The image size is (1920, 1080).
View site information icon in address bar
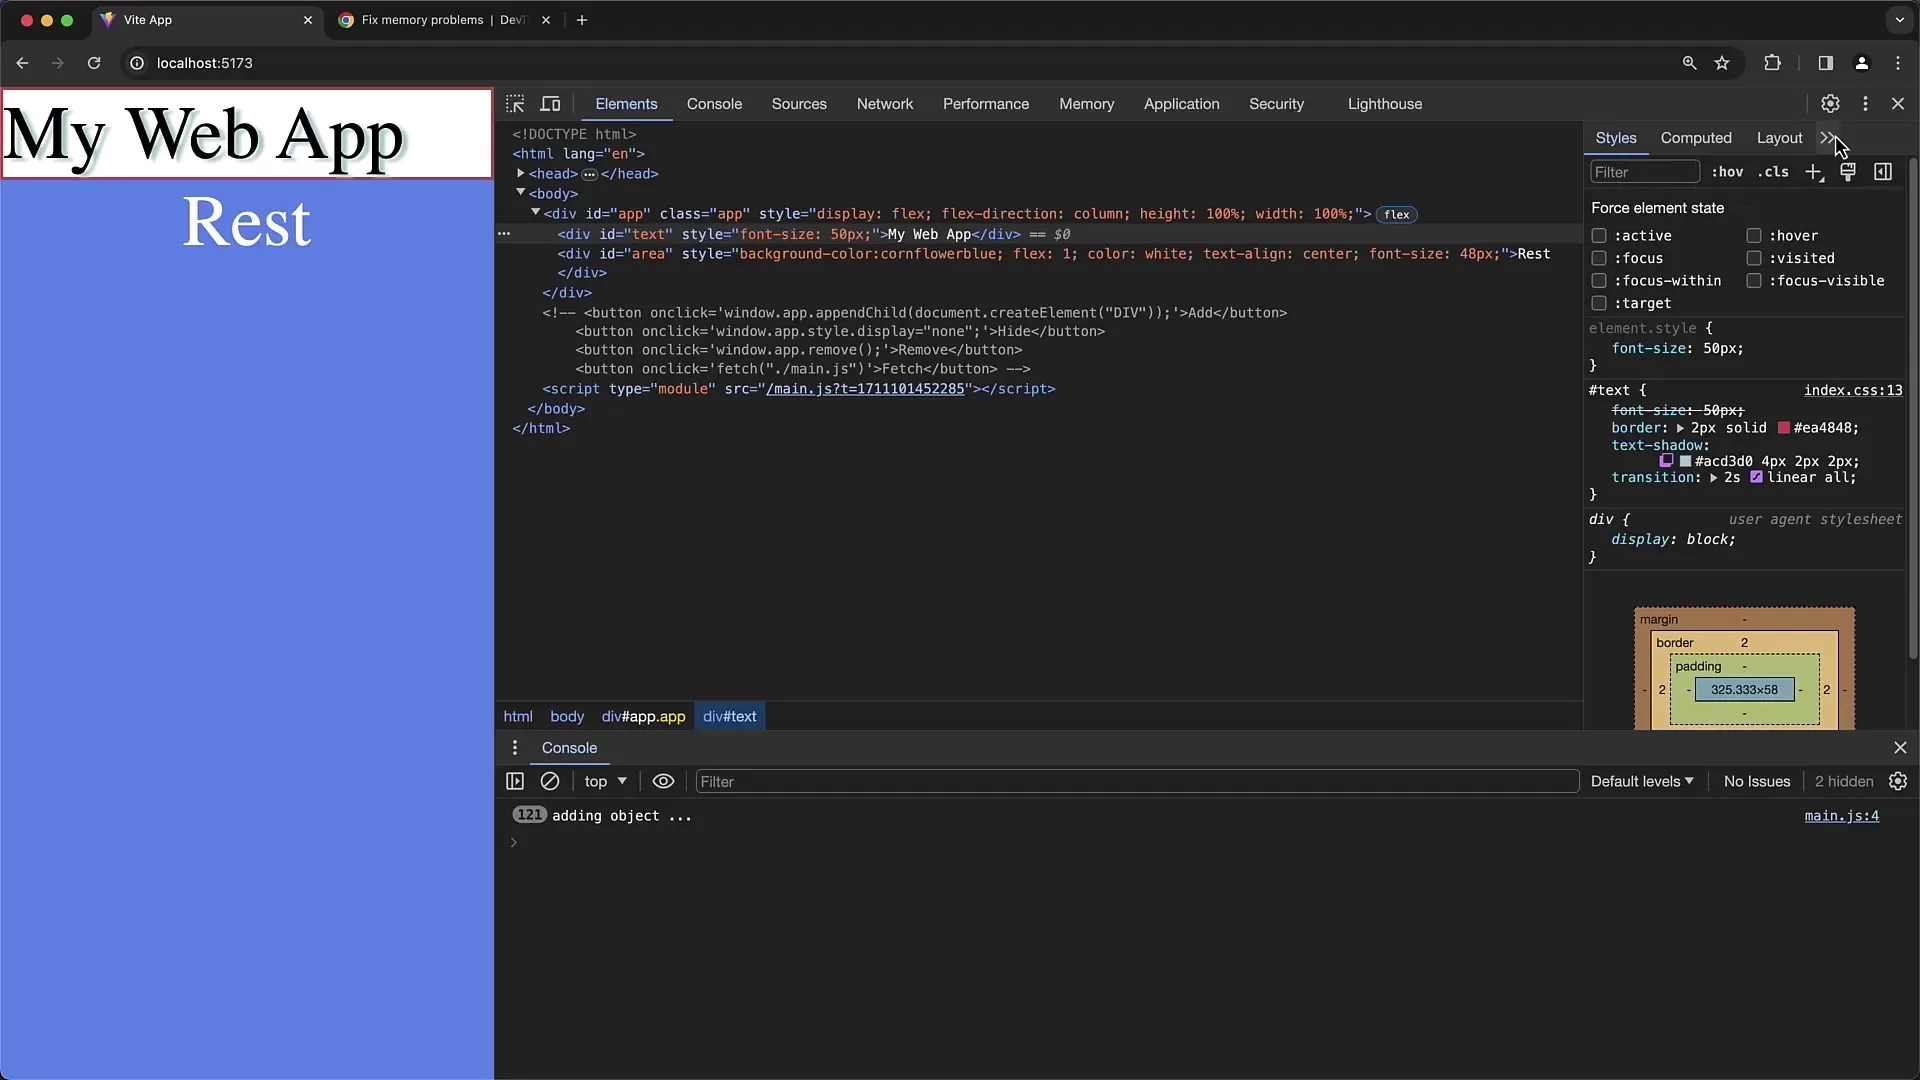(x=137, y=63)
